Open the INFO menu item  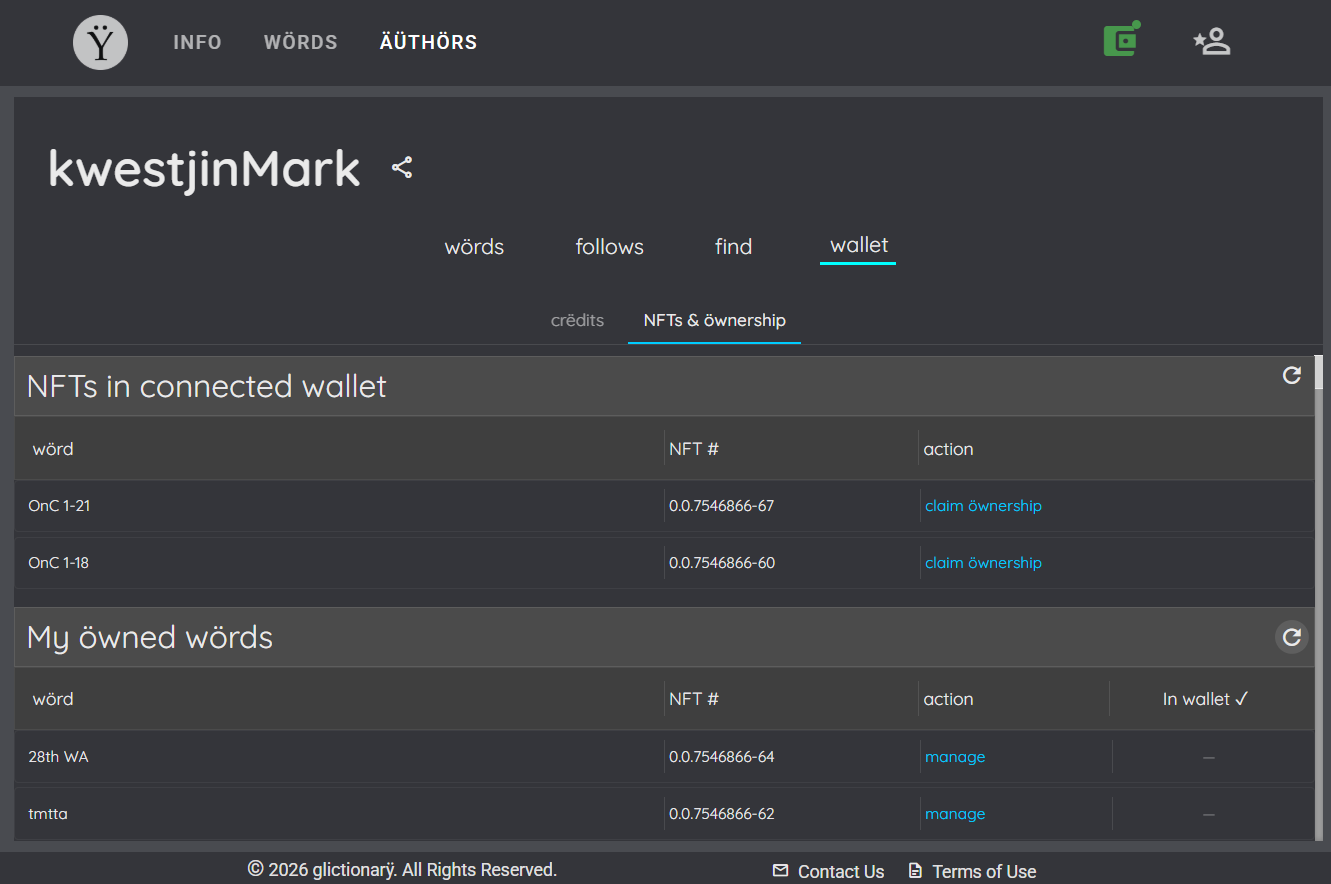(x=197, y=42)
